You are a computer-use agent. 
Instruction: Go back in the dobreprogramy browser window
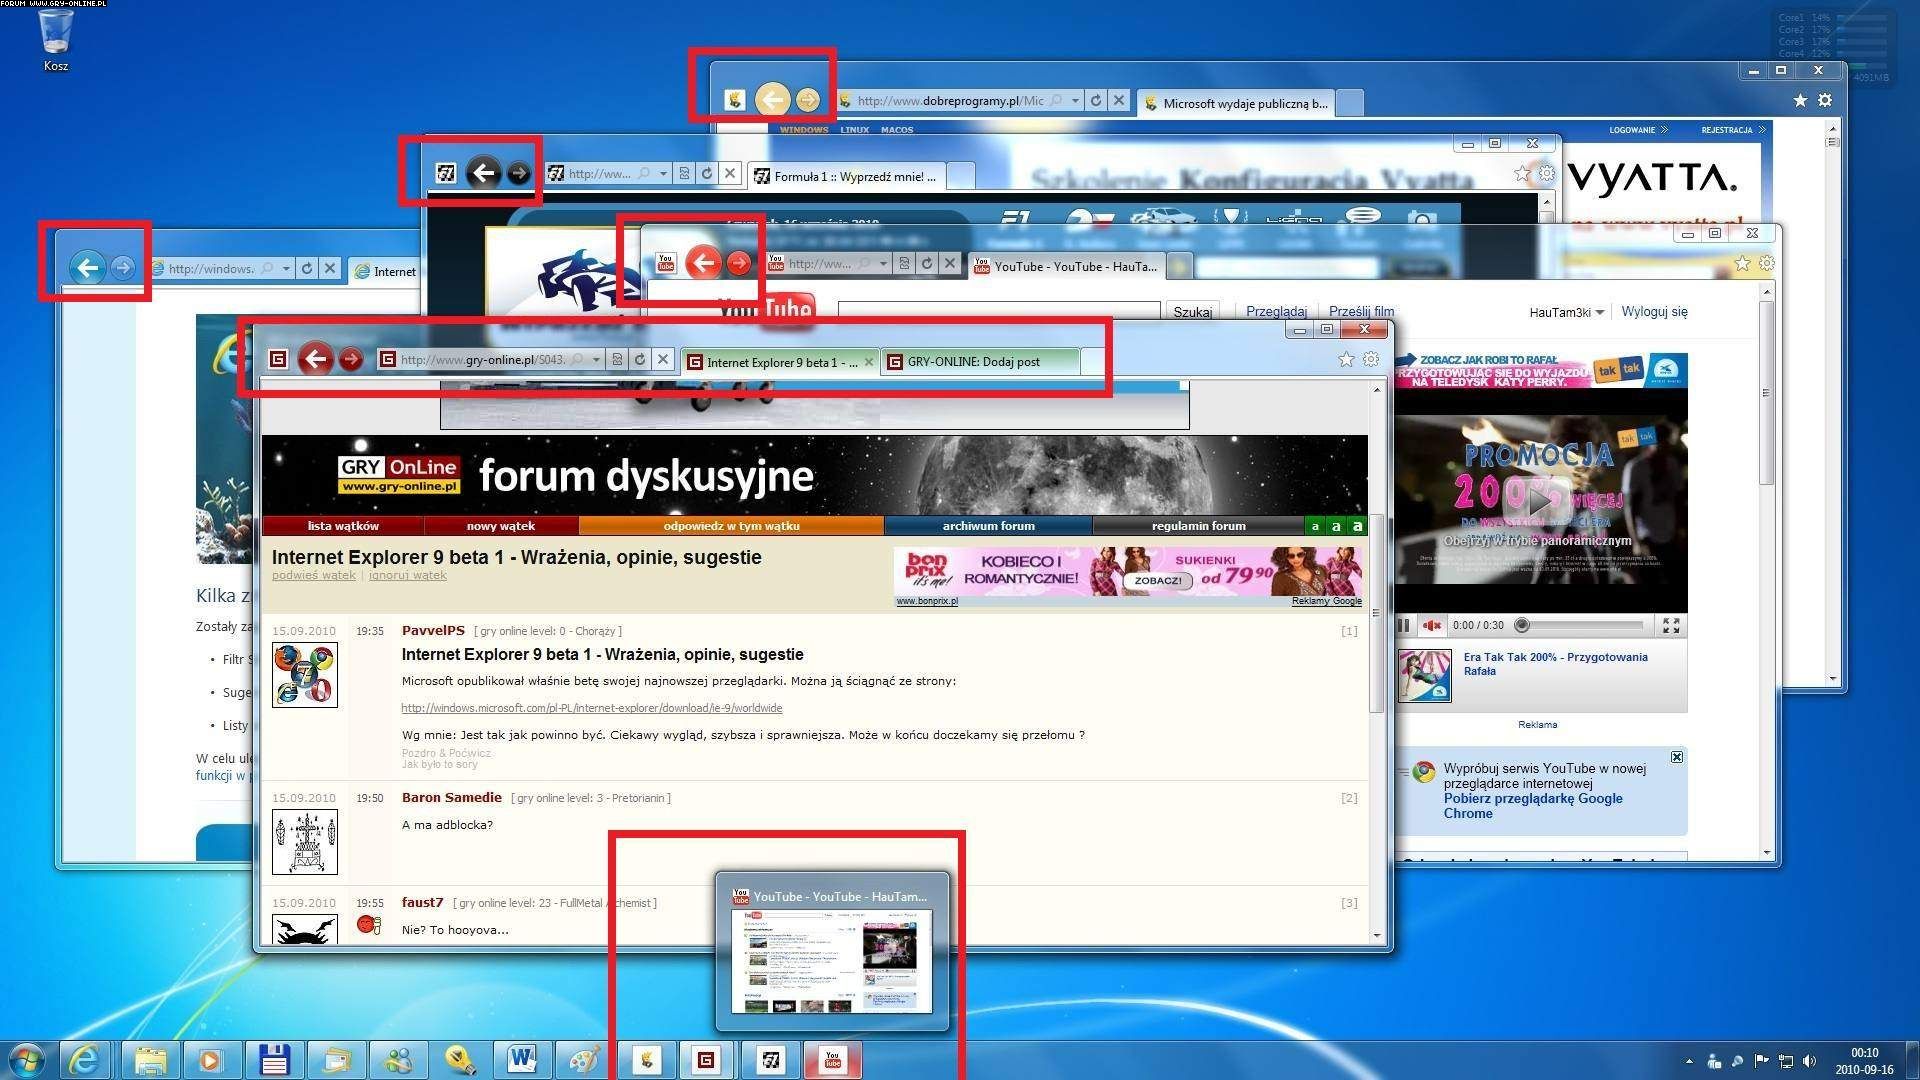coord(772,99)
